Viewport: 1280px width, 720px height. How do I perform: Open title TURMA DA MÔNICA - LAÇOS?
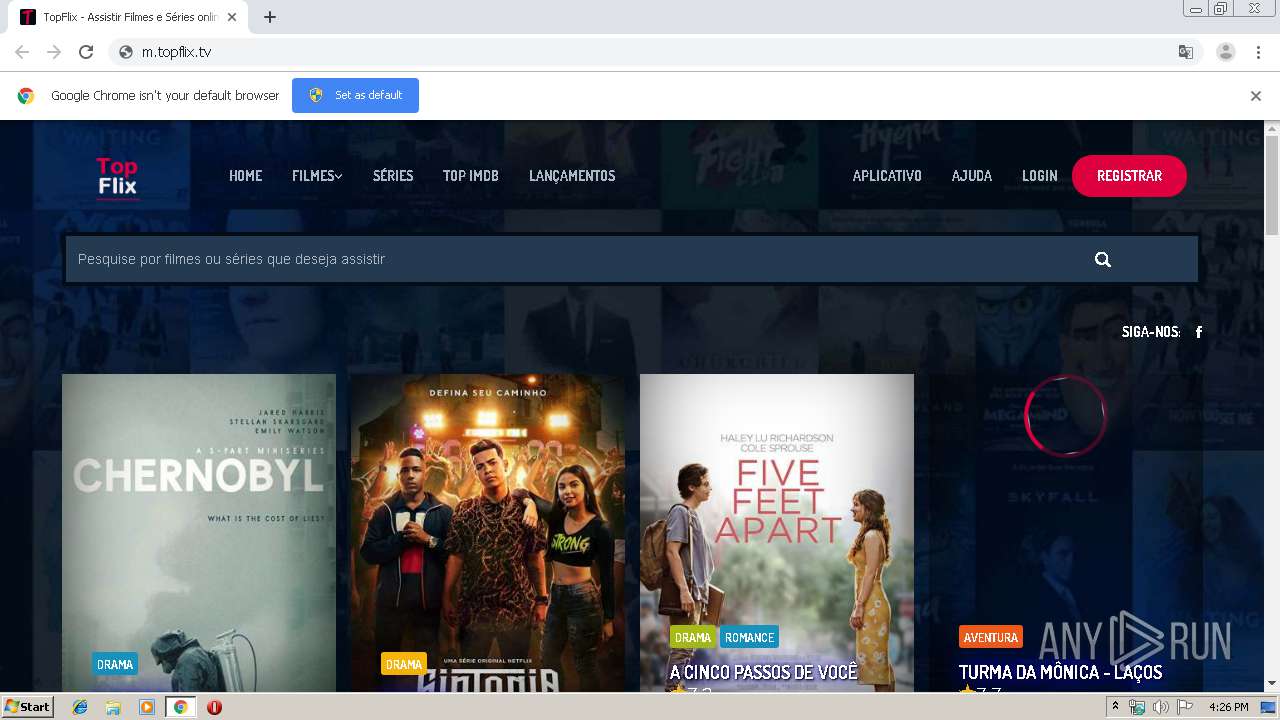tap(1061, 672)
